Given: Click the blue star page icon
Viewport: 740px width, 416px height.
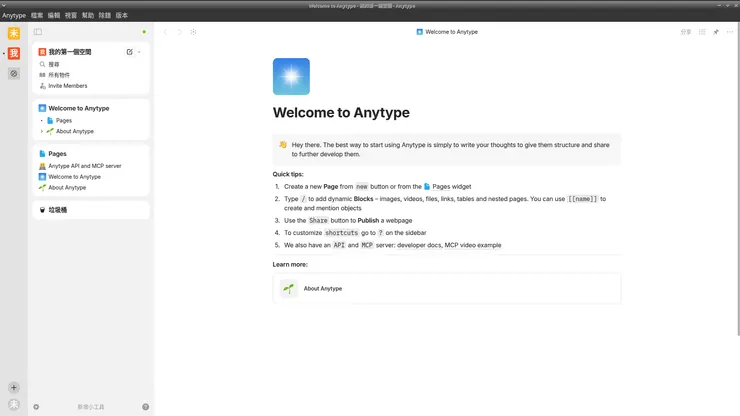Looking at the screenshot, I should [x=291, y=76].
